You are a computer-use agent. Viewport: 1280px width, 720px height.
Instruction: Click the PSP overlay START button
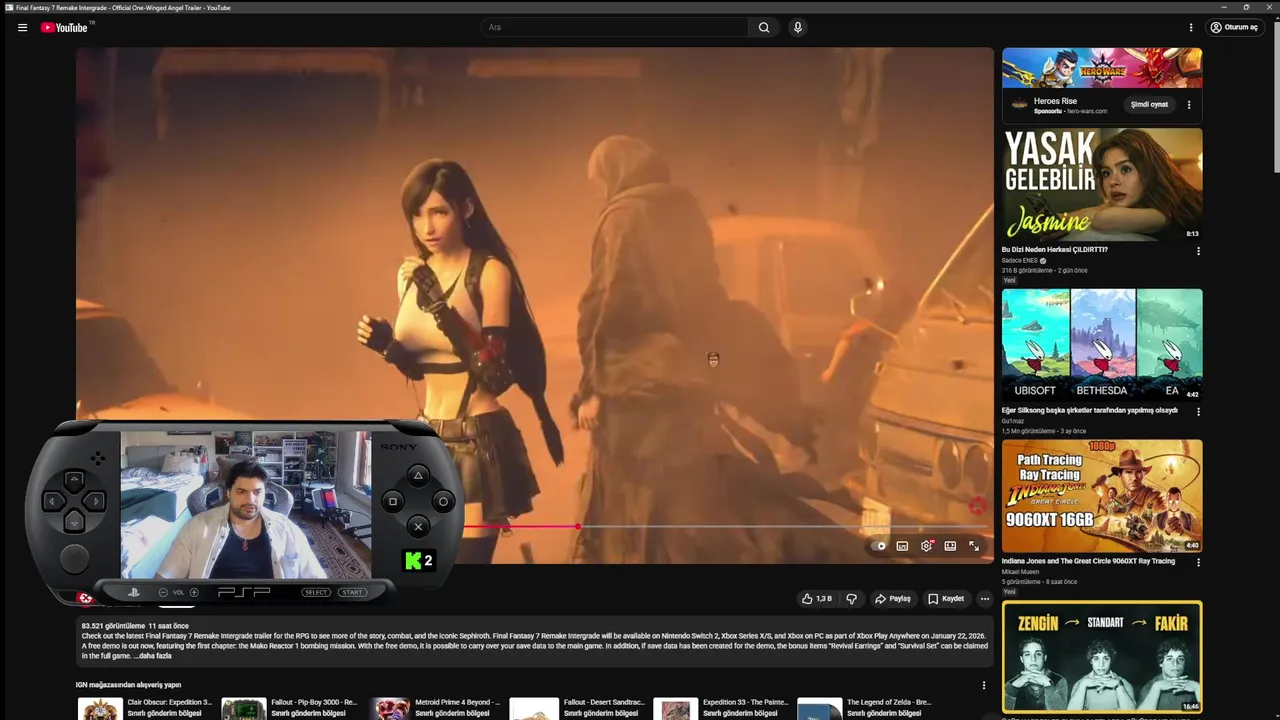pos(351,592)
